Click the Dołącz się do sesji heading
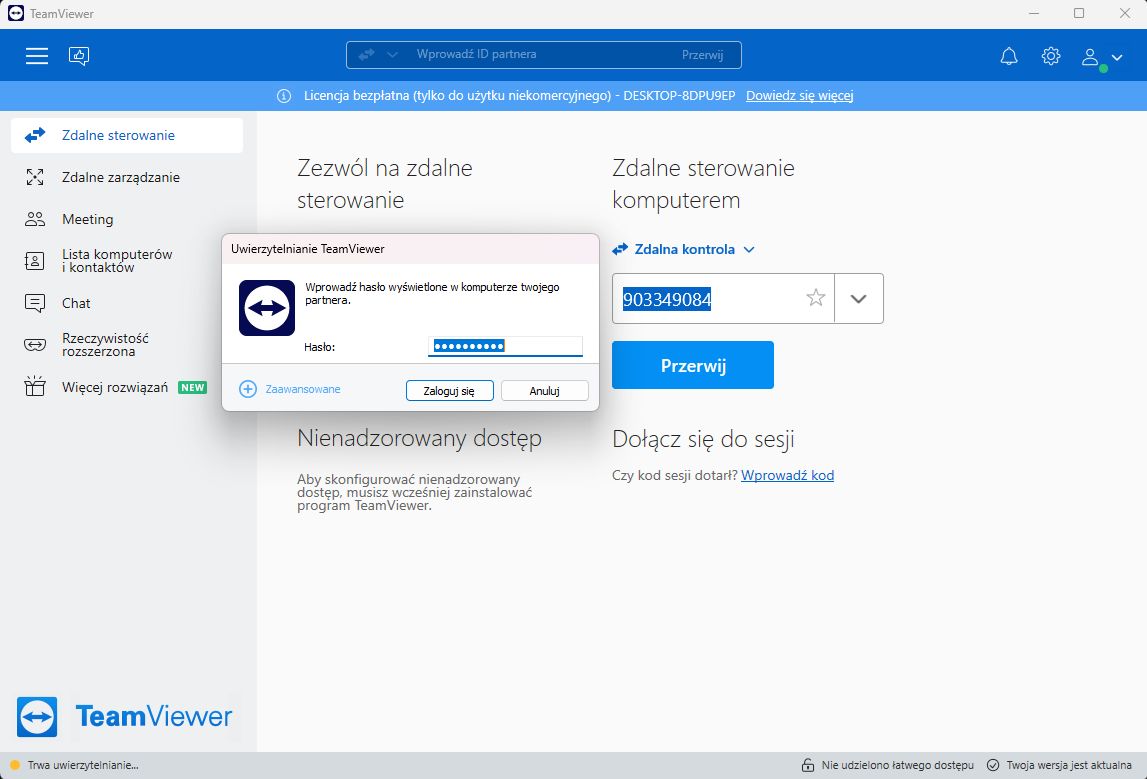1147x779 pixels. coord(703,439)
